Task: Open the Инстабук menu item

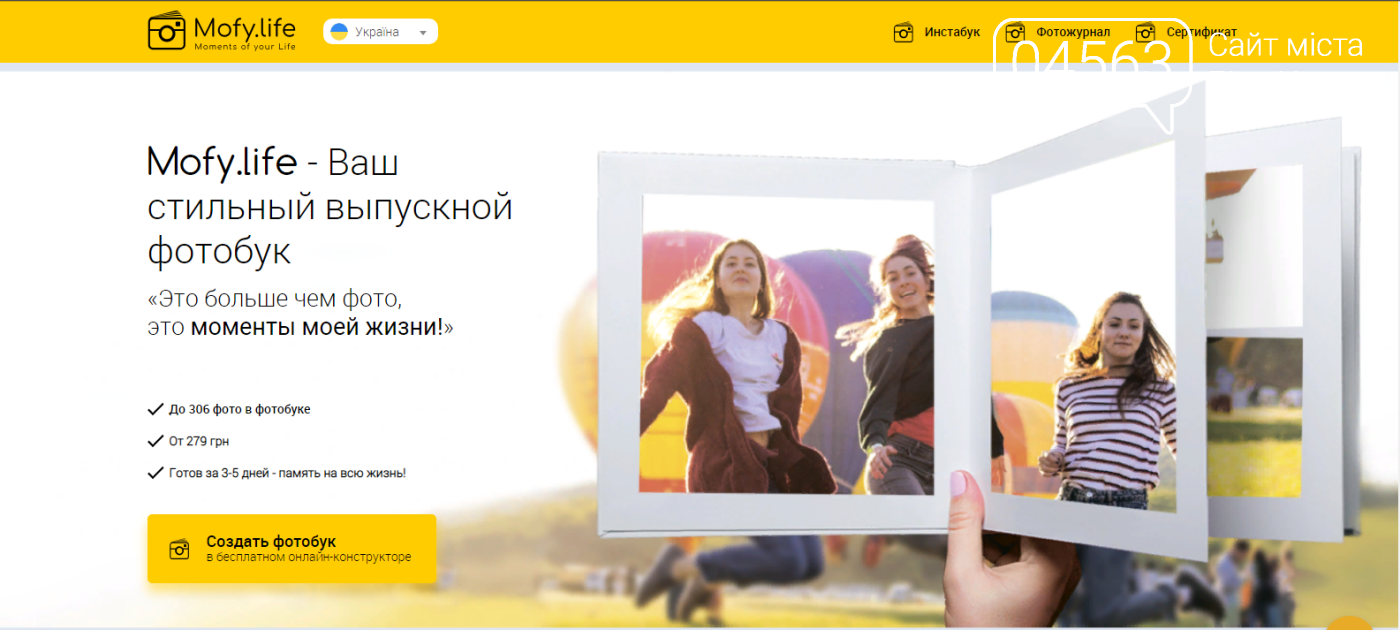Action: tap(952, 32)
